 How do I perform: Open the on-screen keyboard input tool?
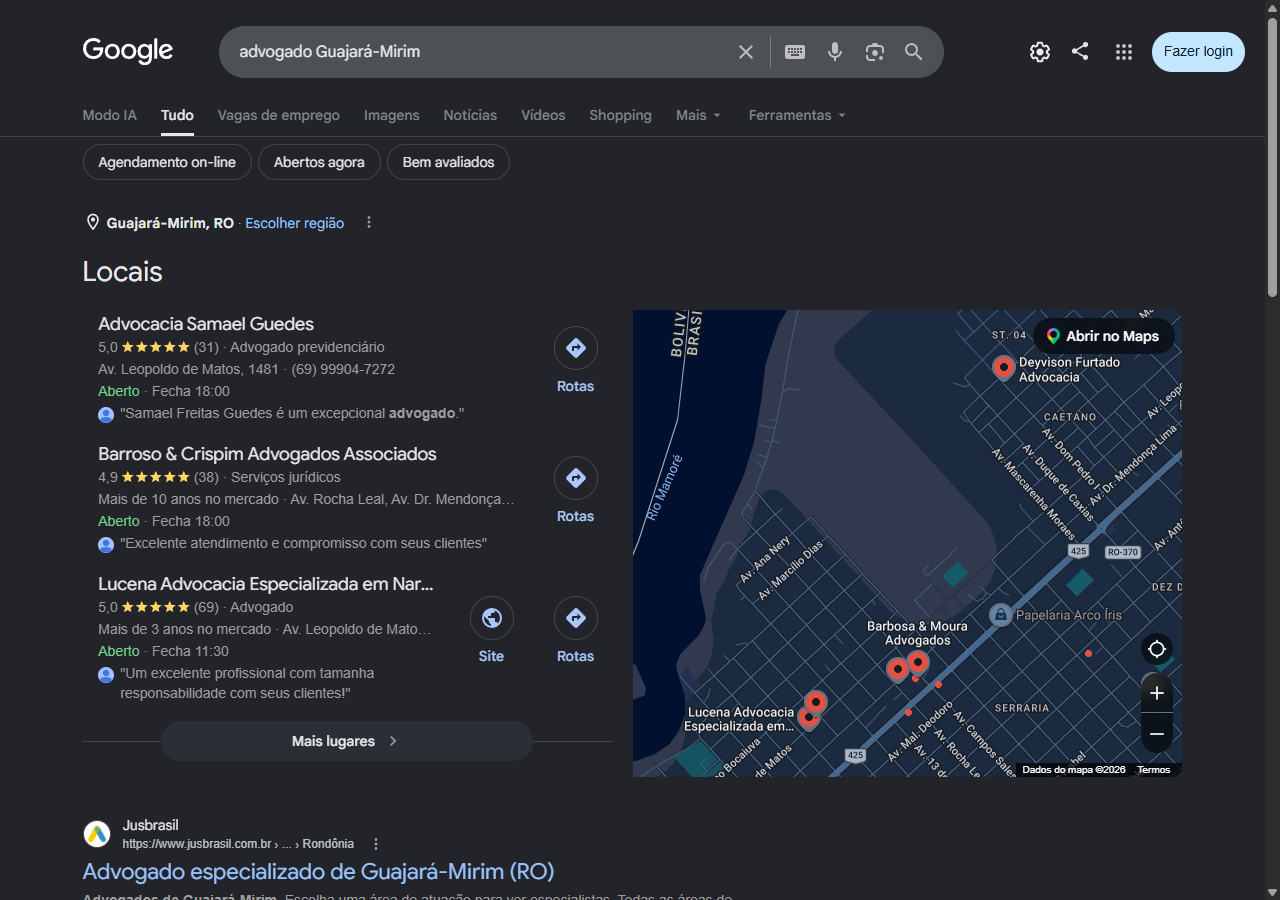click(x=795, y=52)
